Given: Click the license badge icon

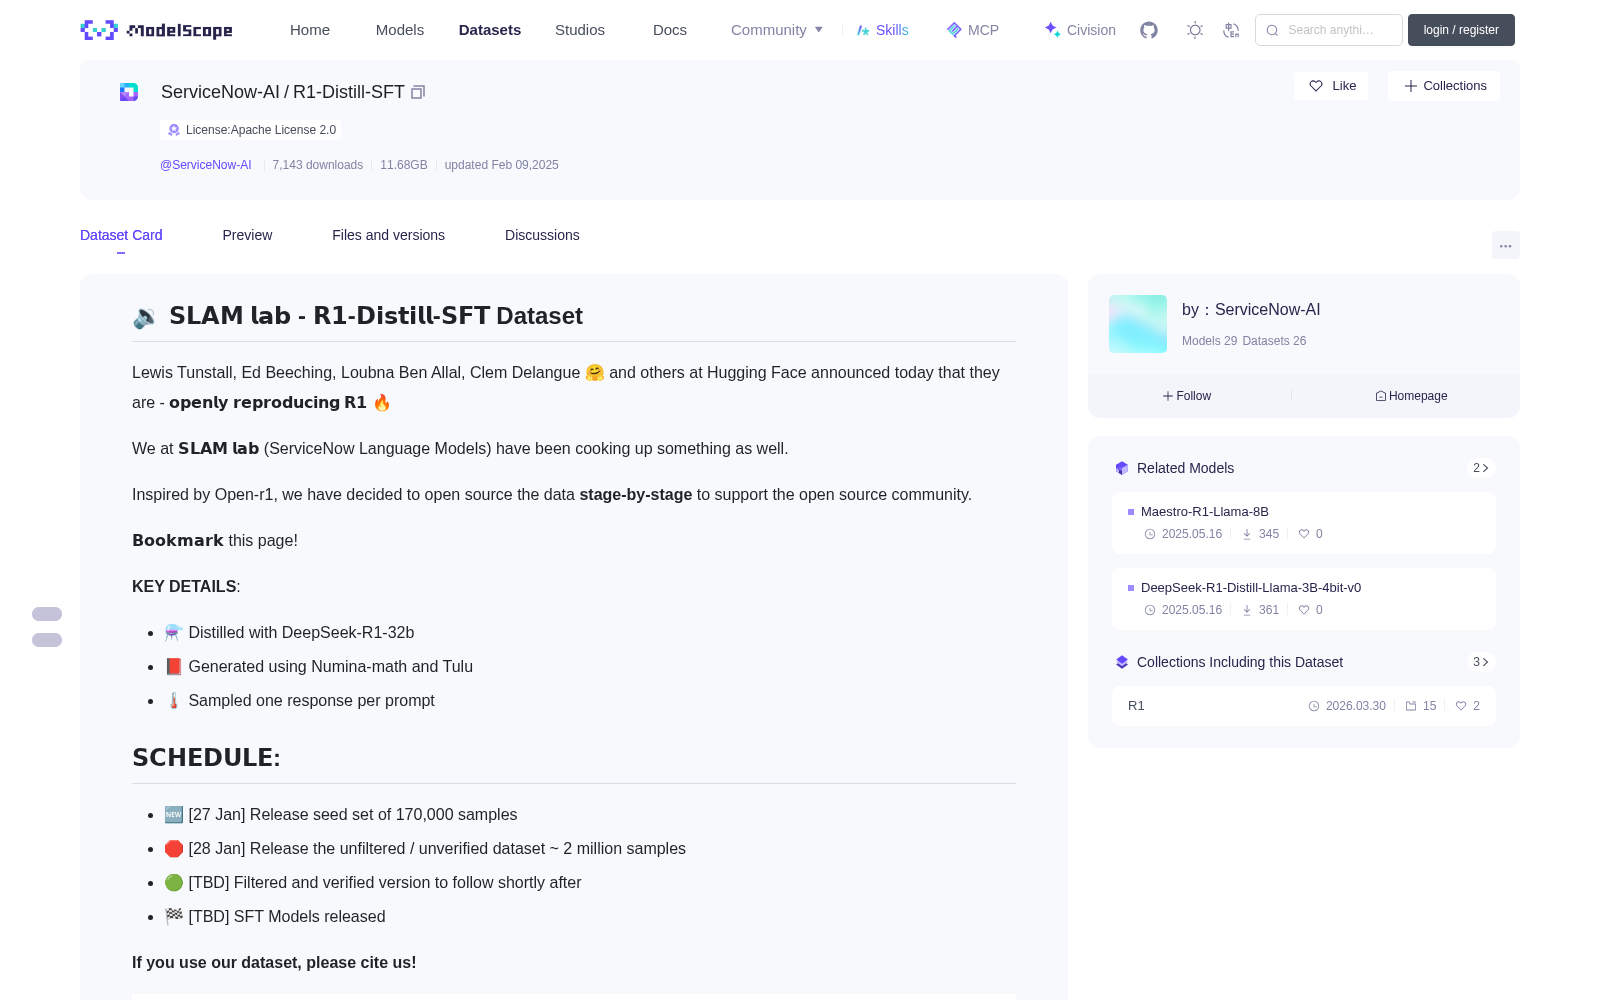Looking at the screenshot, I should 174,130.
